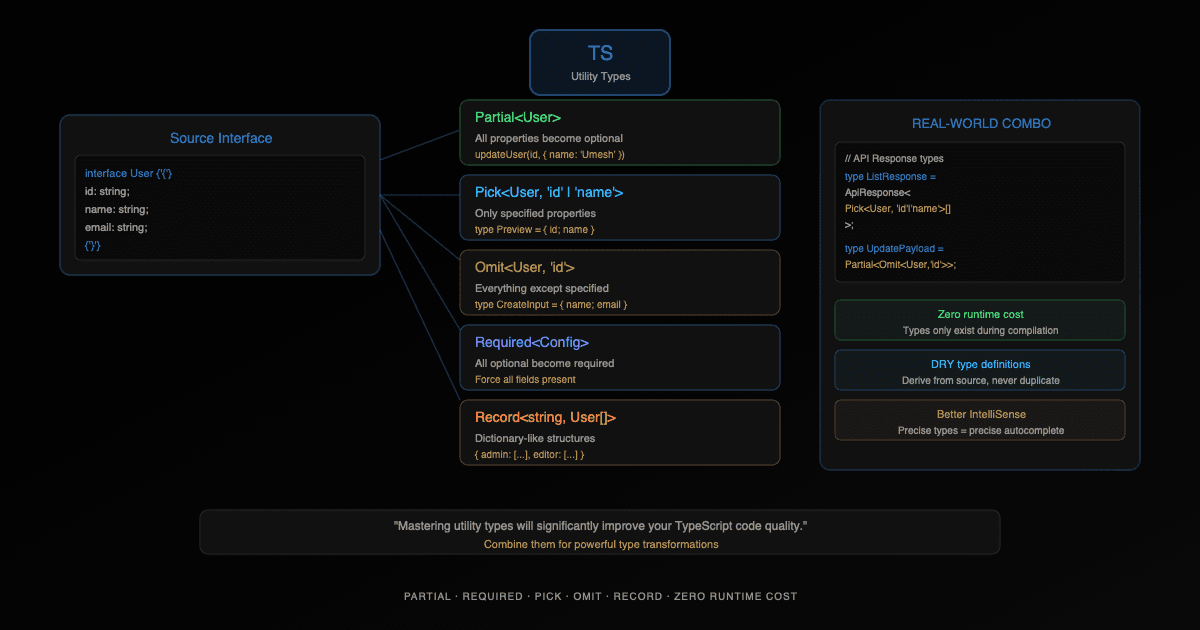The width and height of the screenshot is (1200, 630).
Task: Select the DRY type definitions box
Action: [x=979, y=370]
